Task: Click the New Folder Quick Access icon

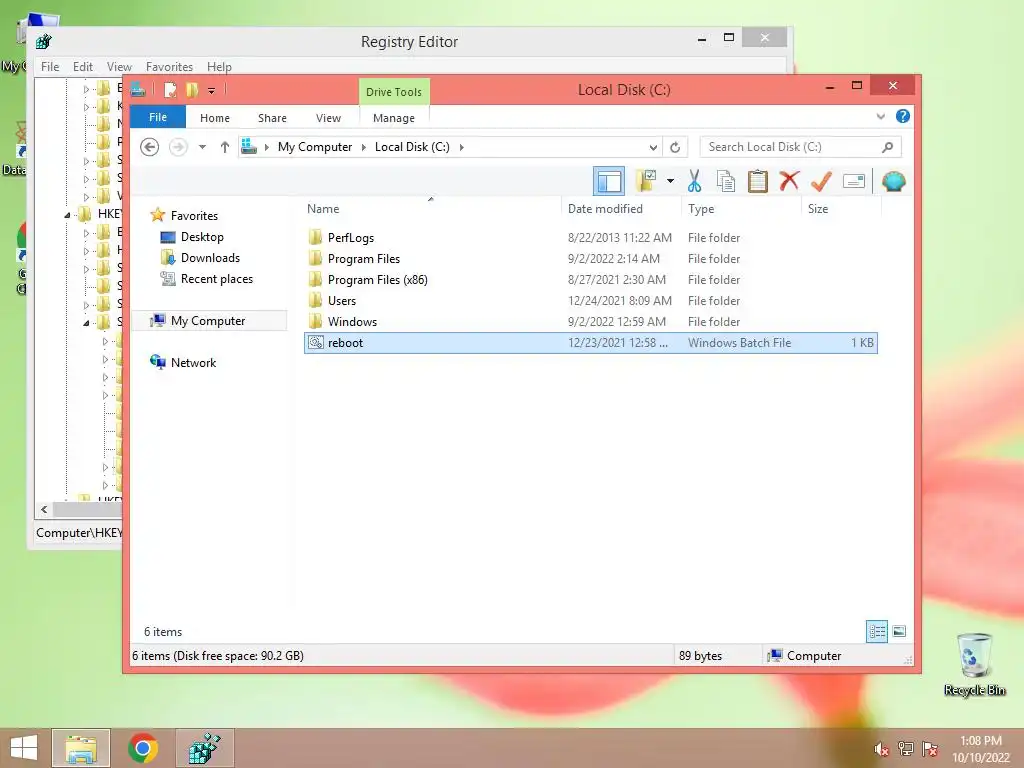Action: coord(192,90)
